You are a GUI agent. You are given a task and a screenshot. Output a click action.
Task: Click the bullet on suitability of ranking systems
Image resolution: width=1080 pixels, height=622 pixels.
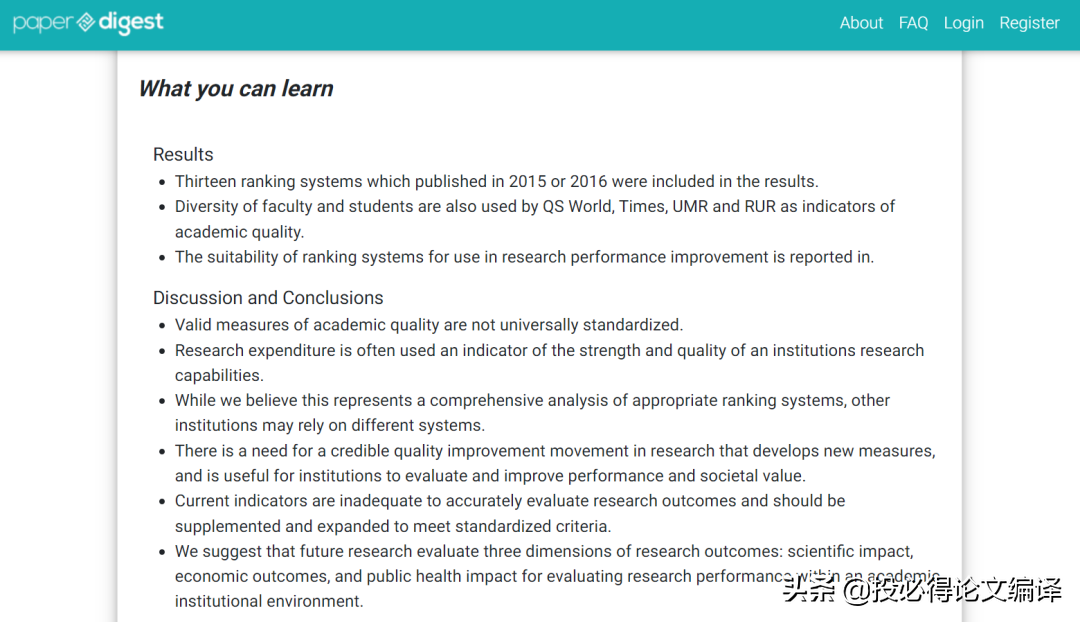[524, 257]
